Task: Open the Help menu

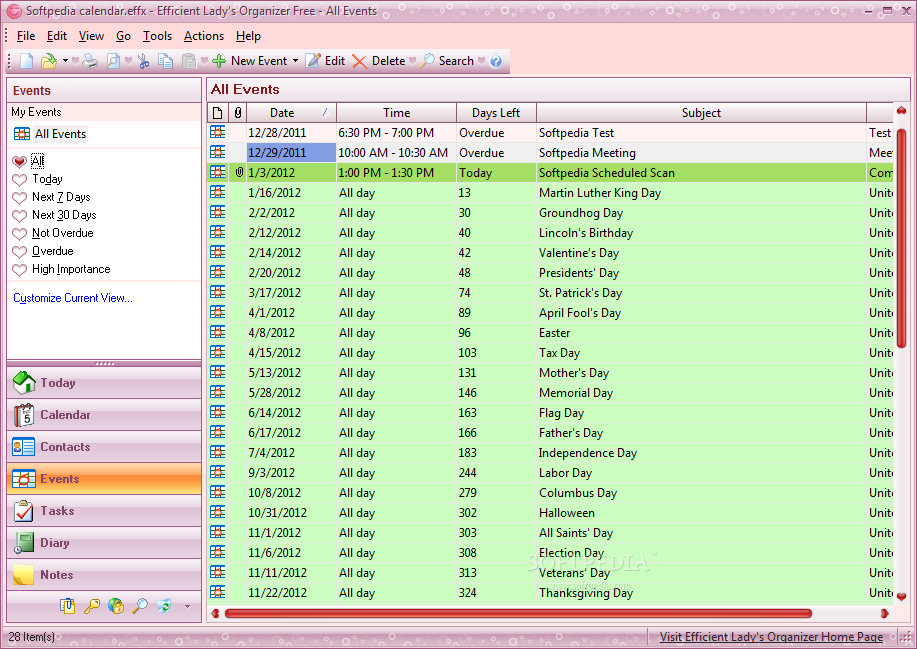Action: pos(248,36)
